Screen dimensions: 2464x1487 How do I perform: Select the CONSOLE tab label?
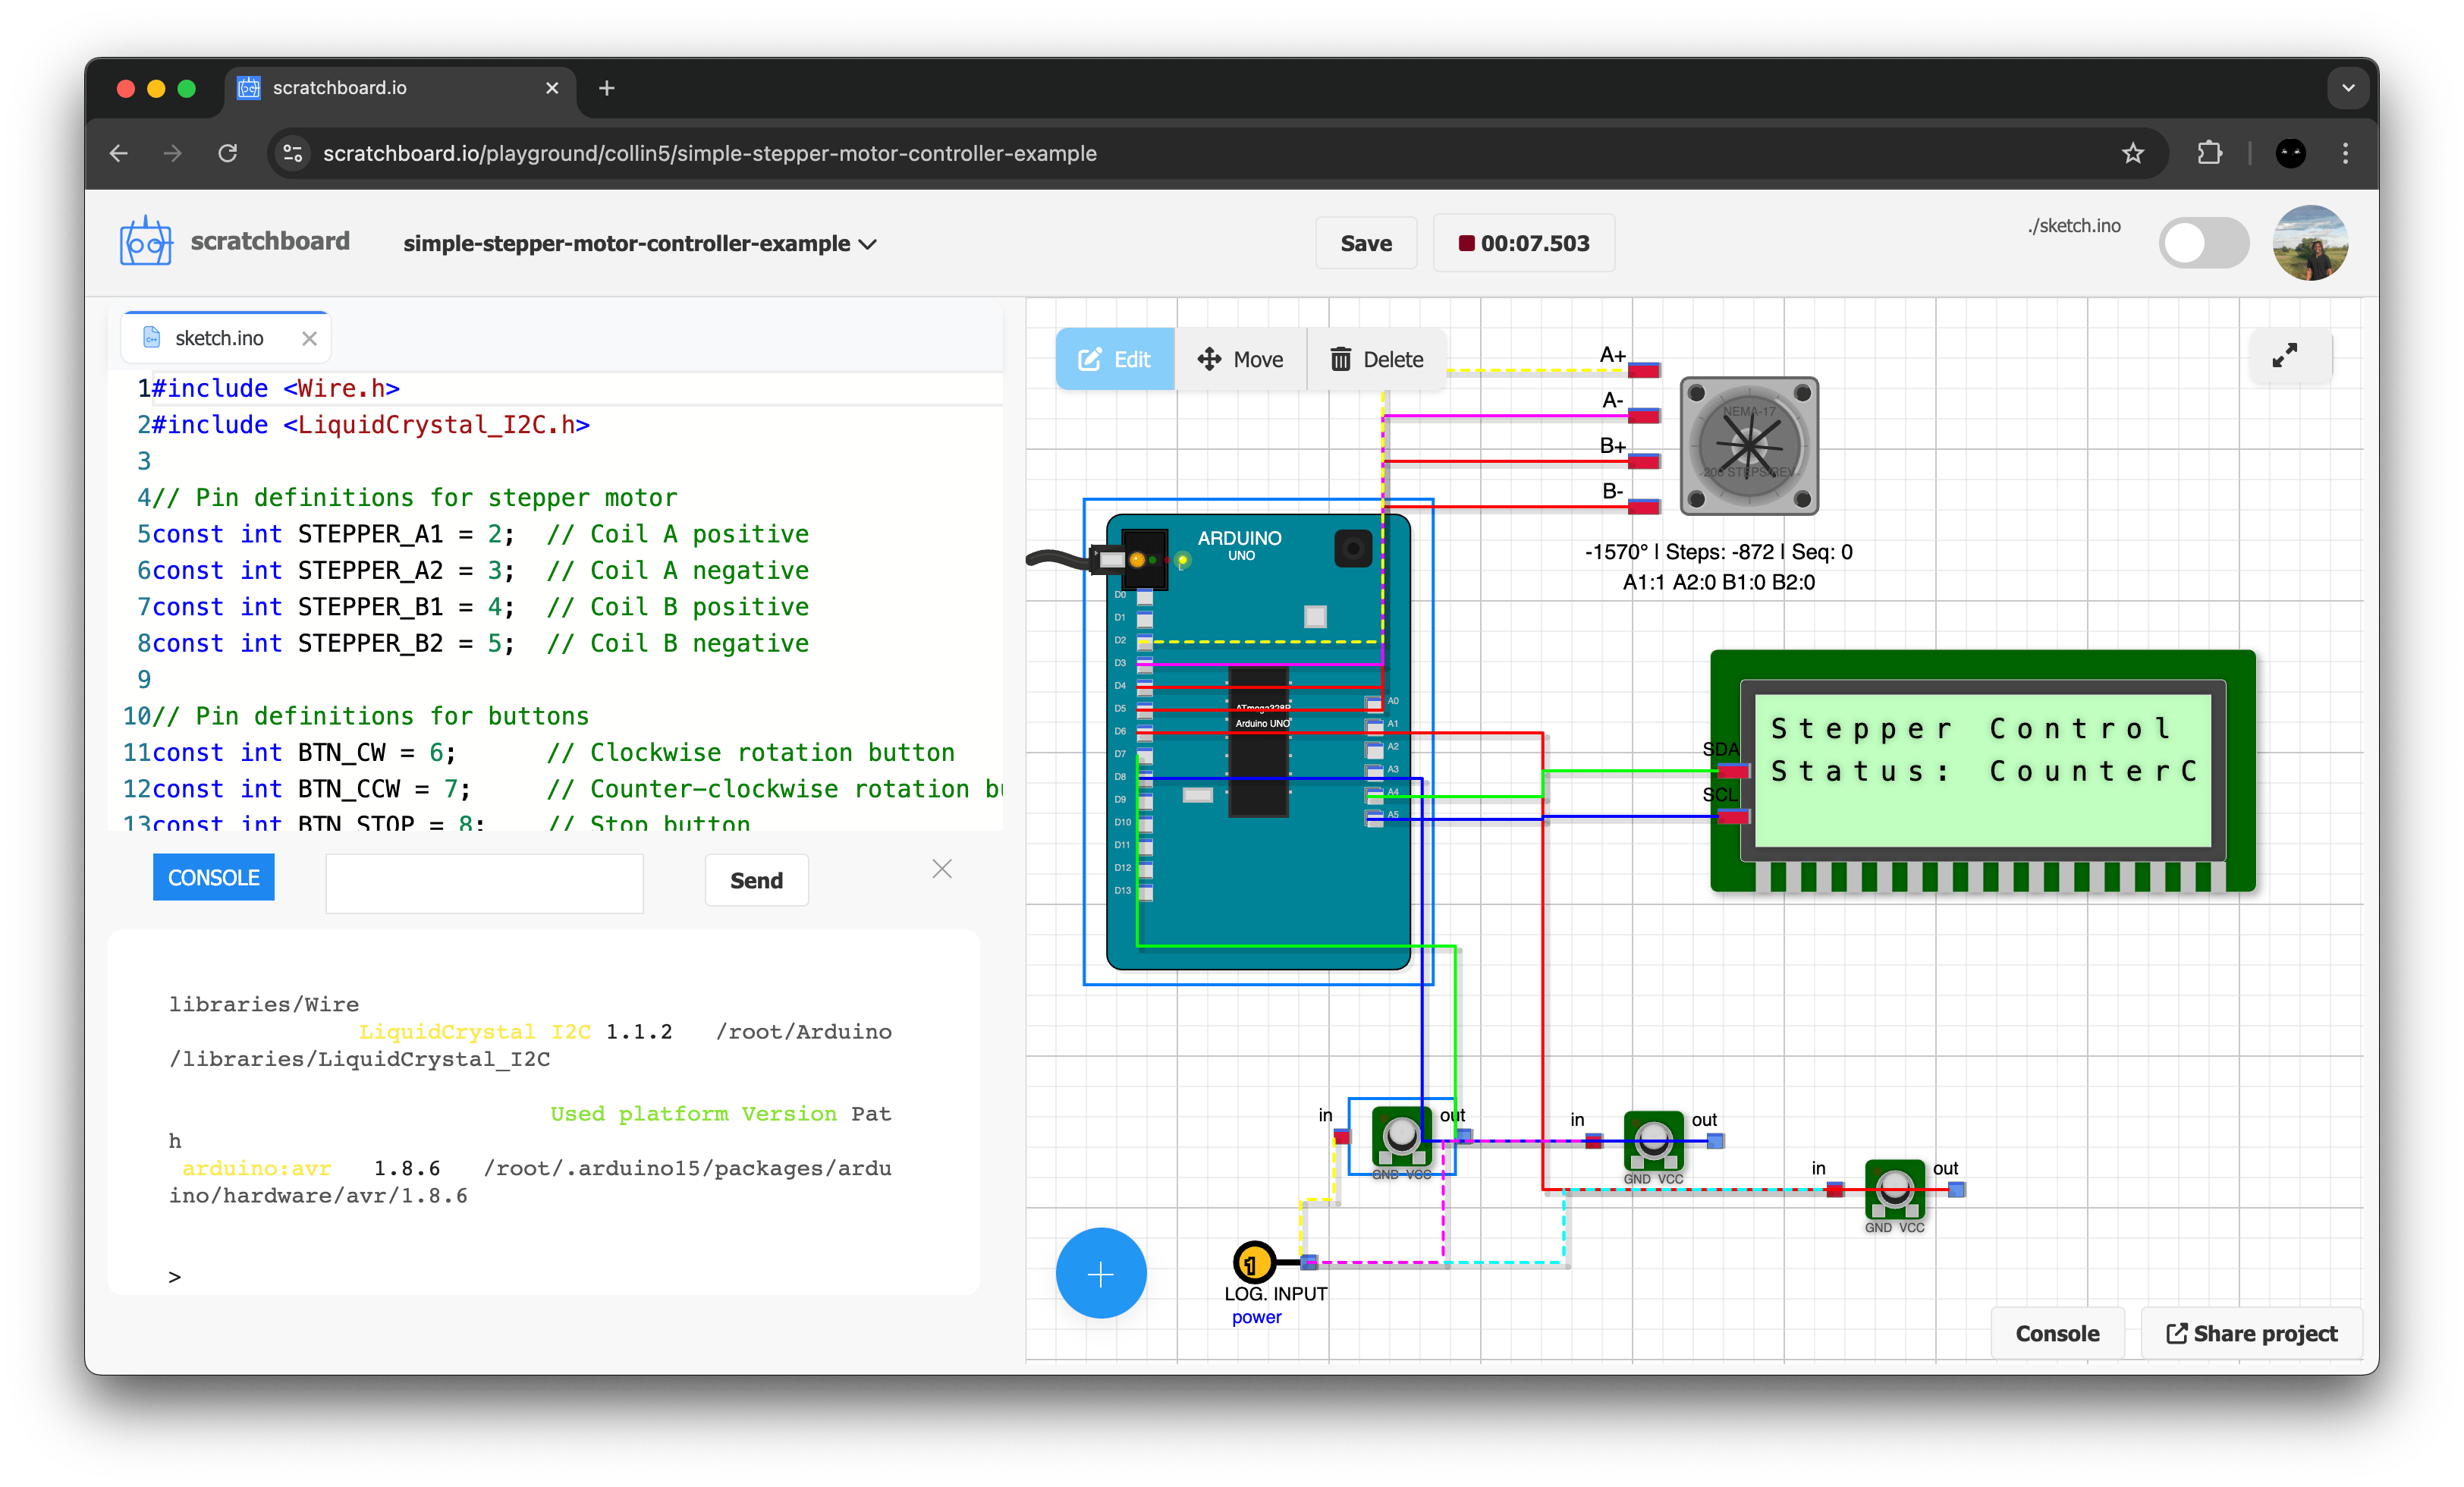click(213, 877)
